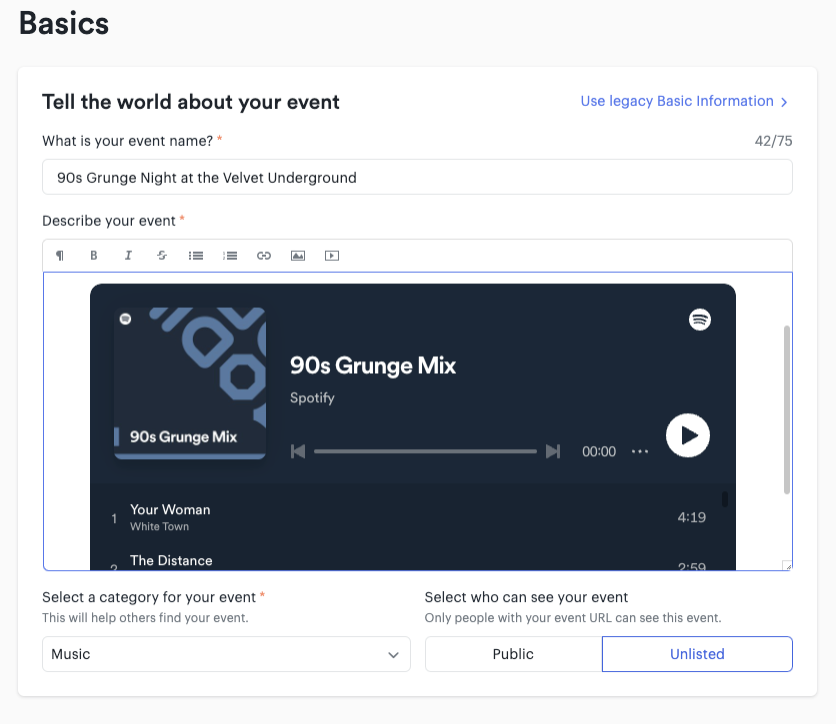Insert a numbered list in the description
The height and width of the screenshot is (724, 836).
(230, 256)
